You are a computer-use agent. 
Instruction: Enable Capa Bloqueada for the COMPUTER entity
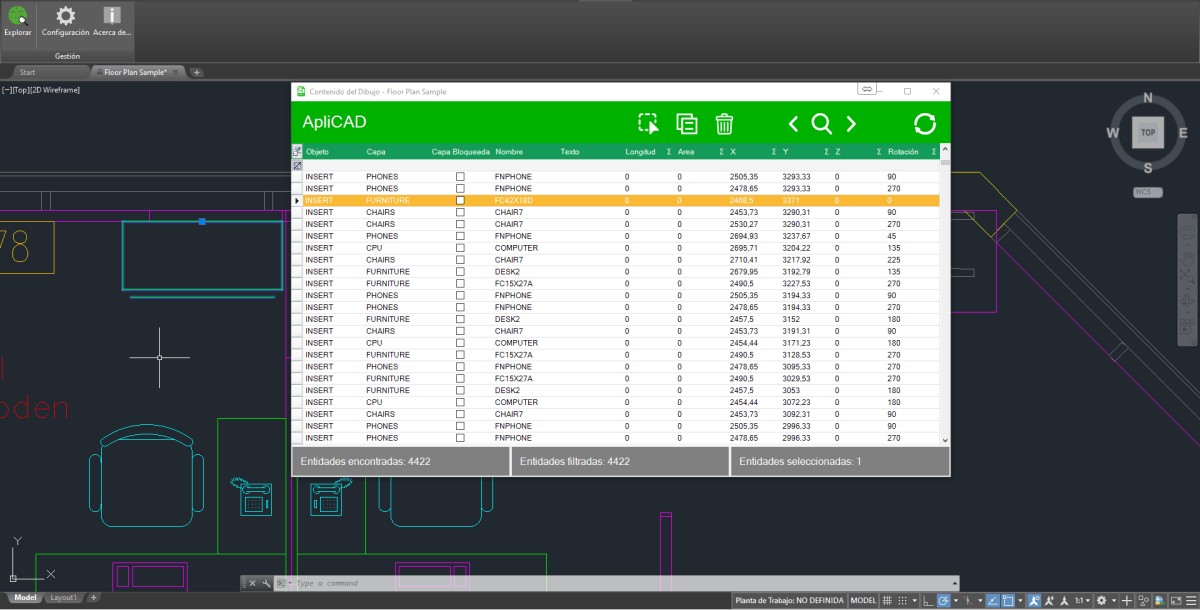click(461, 247)
